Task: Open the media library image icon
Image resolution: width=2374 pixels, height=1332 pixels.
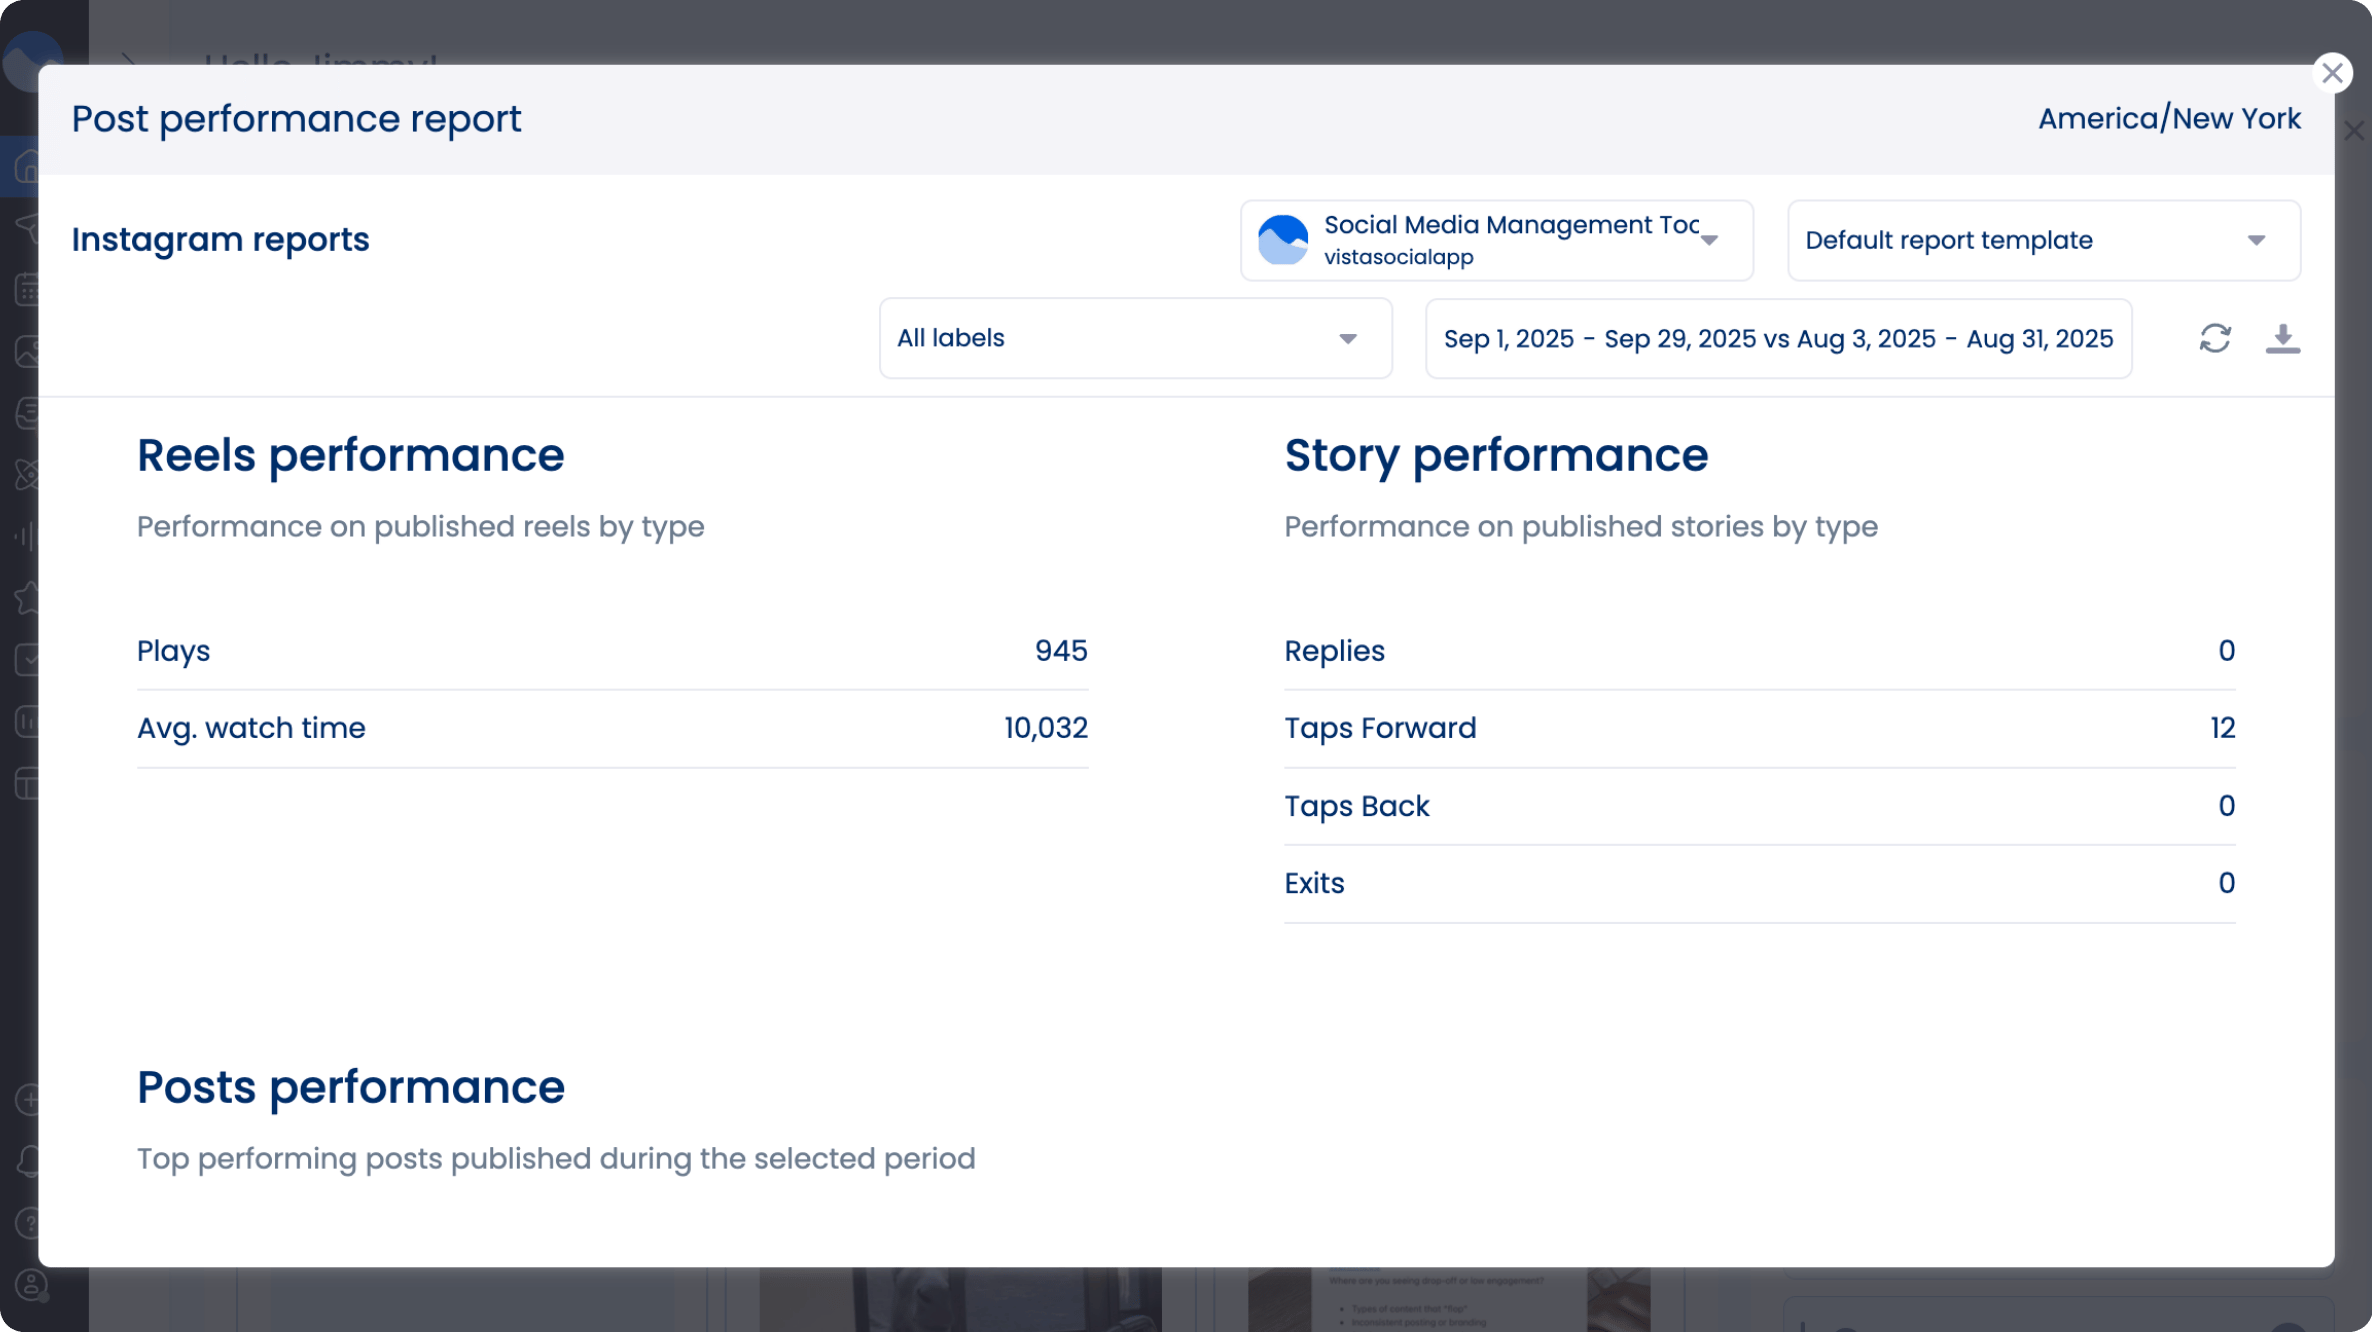Action: (29, 352)
